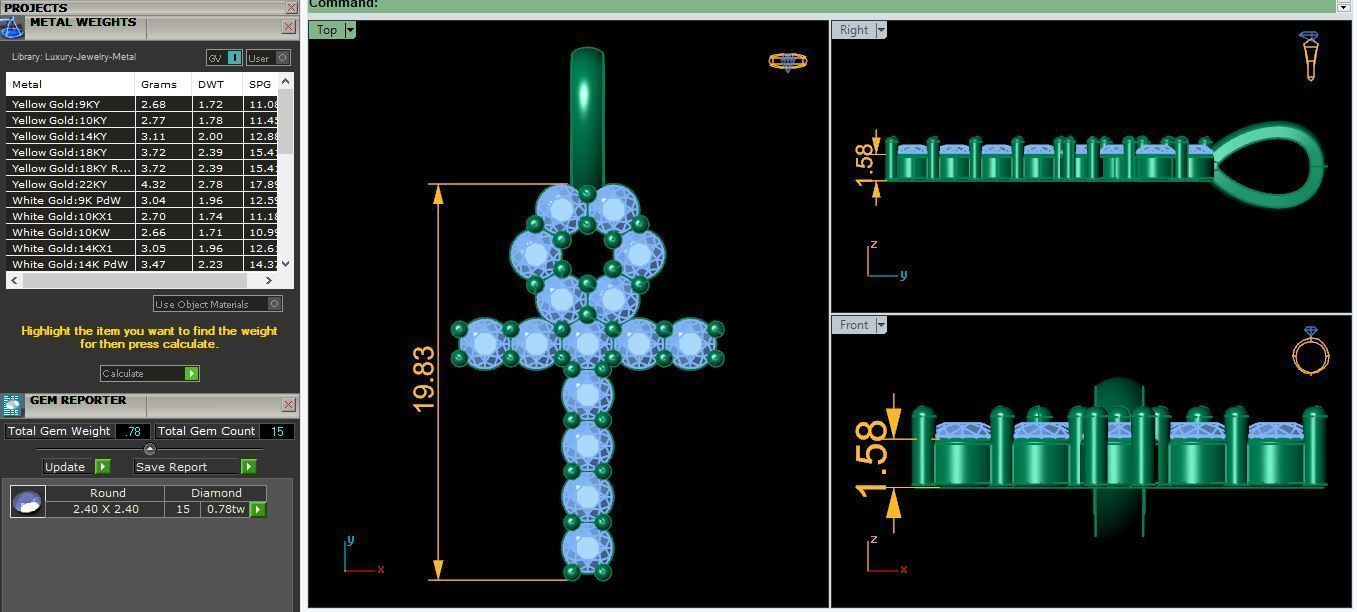
Task: Click the metal list scroll down arrow
Action: pyautogui.click(x=286, y=264)
